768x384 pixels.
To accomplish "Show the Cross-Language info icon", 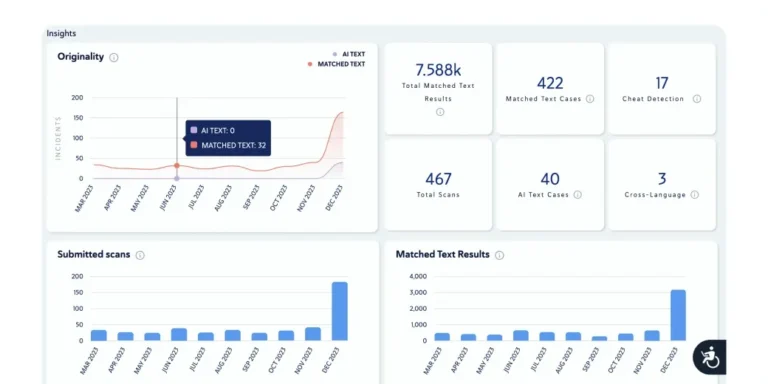I will [695, 195].
